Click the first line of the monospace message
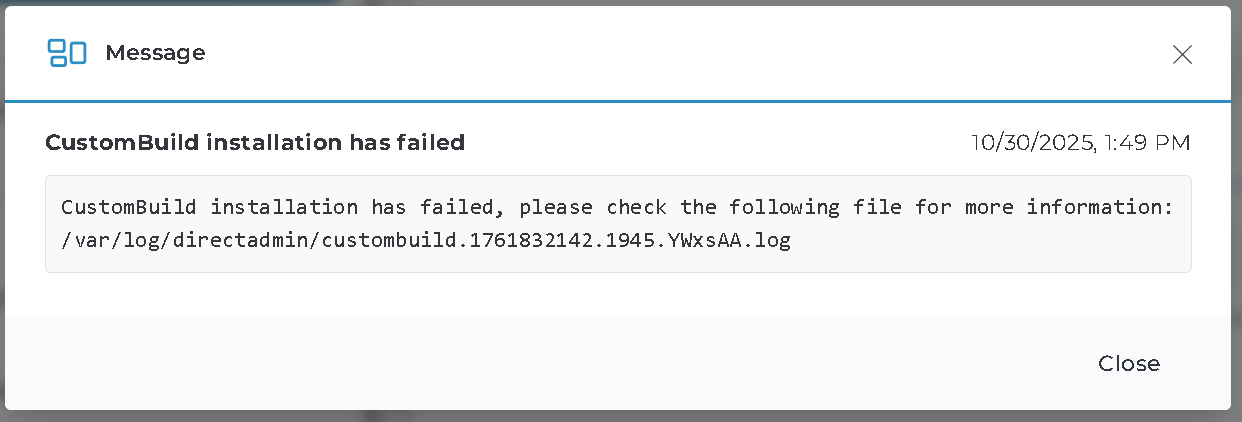Image resolution: width=1242 pixels, height=422 pixels. pyautogui.click(x=616, y=208)
